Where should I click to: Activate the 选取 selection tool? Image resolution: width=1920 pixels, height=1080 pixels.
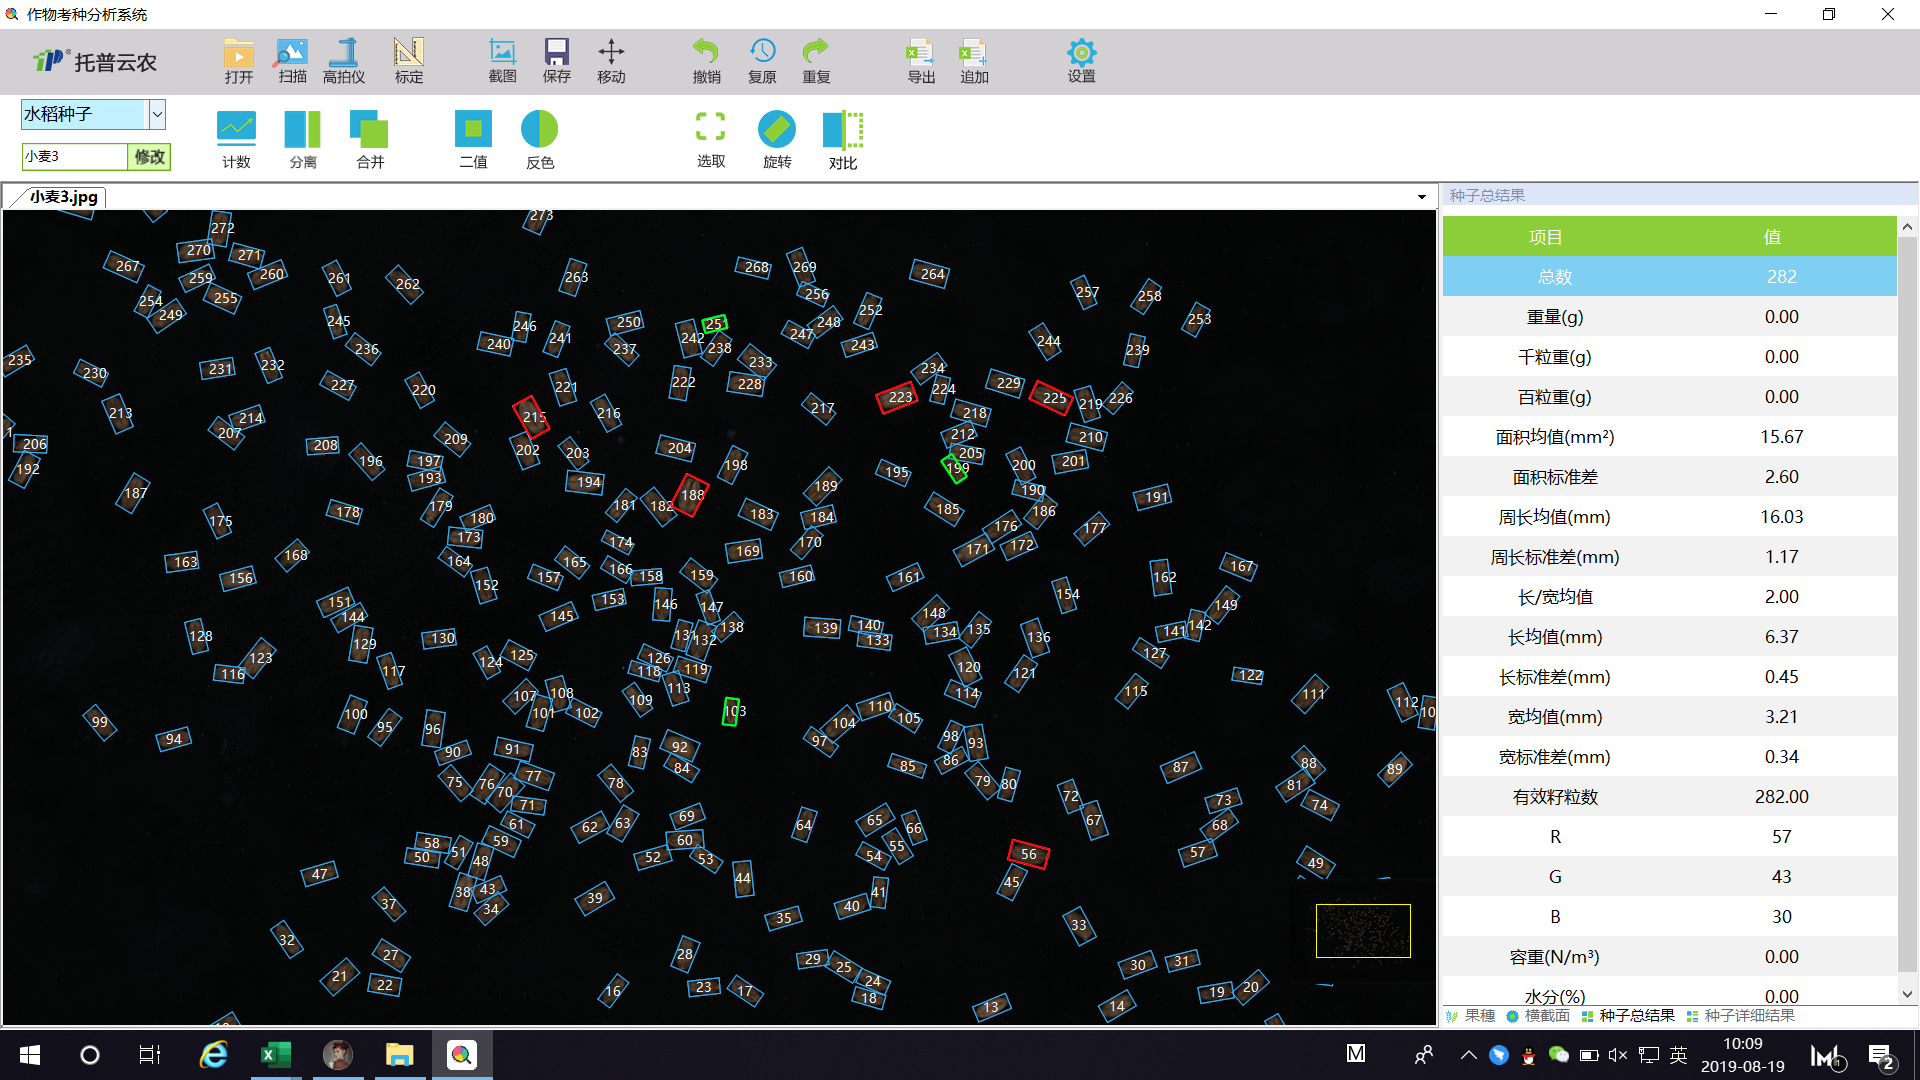[711, 140]
